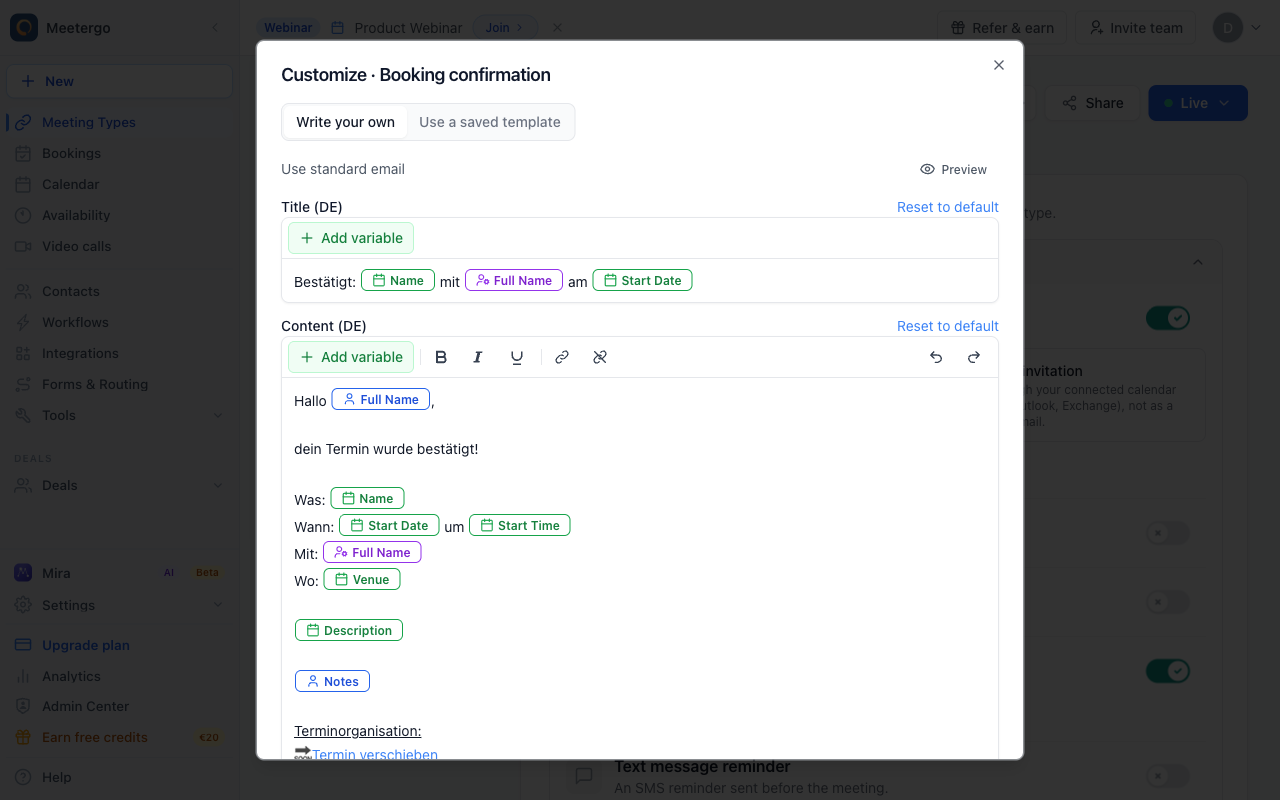Viewport: 1280px width, 800px height.
Task: Select the Name chip after Was:
Action: coord(367,499)
